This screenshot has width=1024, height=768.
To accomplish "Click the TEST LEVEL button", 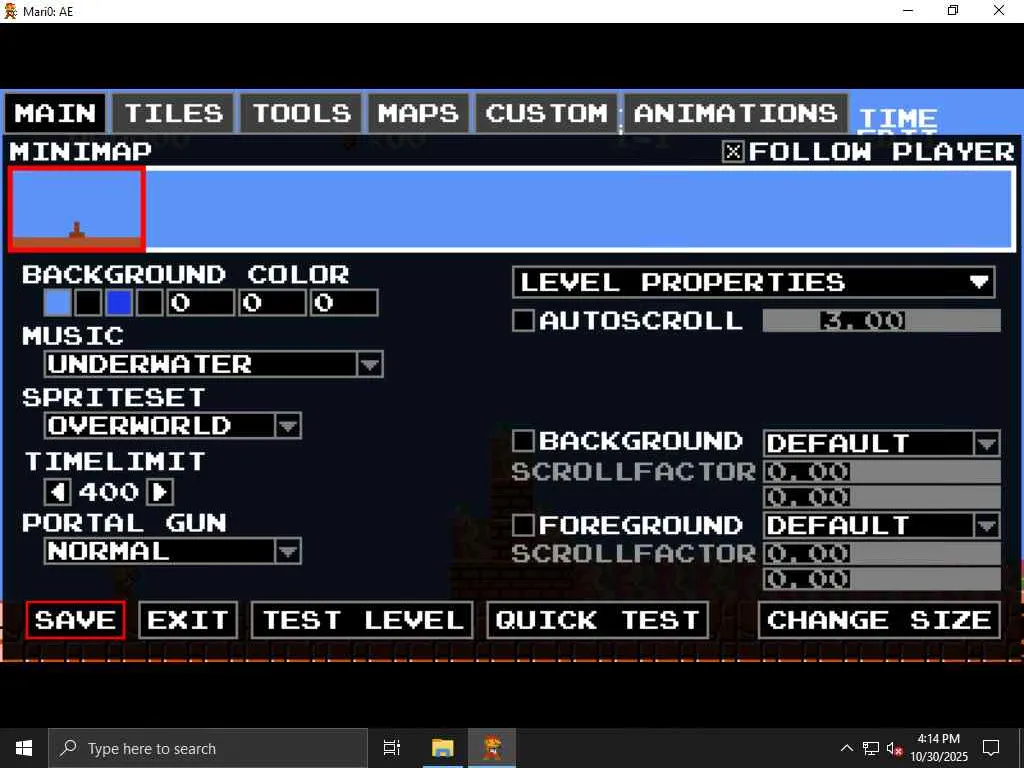I will [x=362, y=620].
